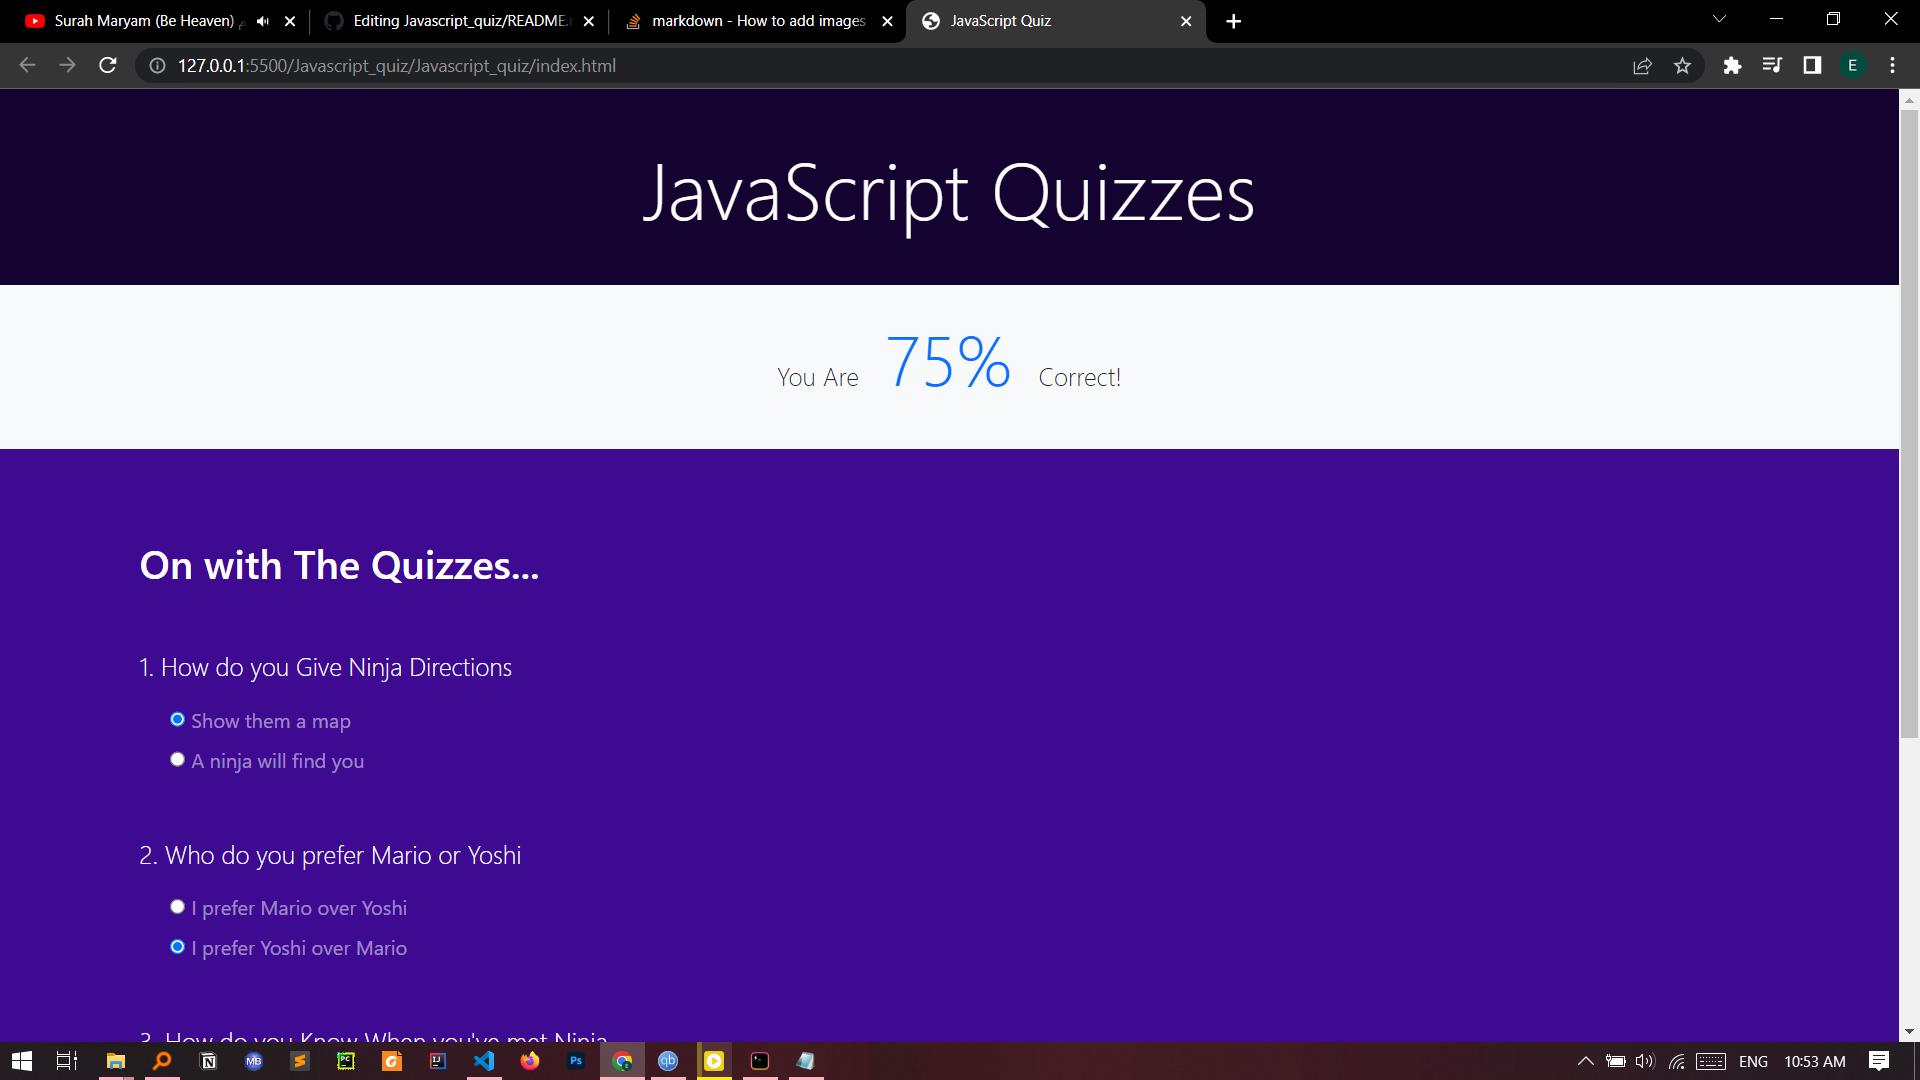Choose 'I prefer Mario over Yoshi'
The height and width of the screenshot is (1080, 1920).
pyautogui.click(x=177, y=906)
